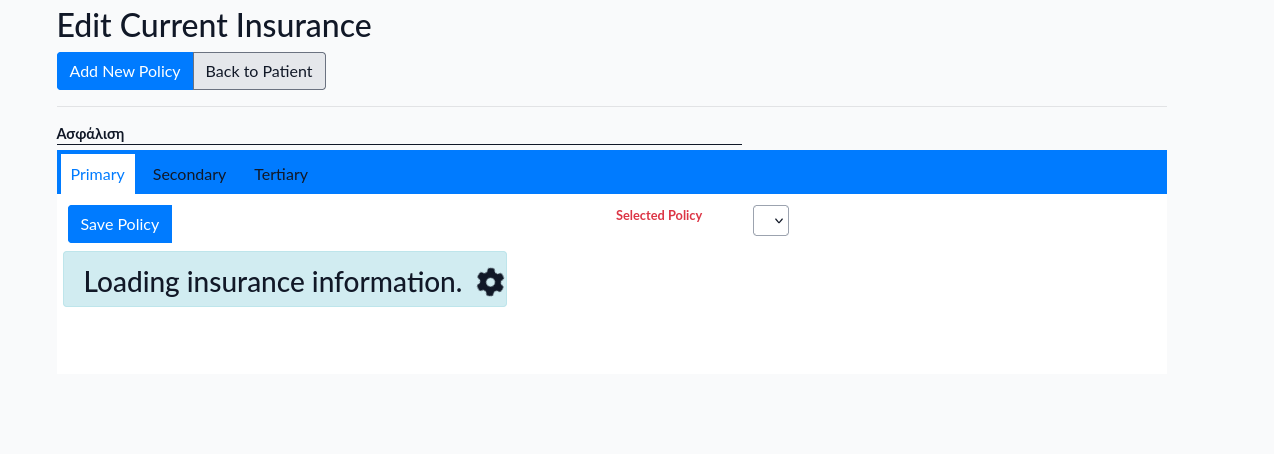Go Back to Patient
The image size is (1274, 454).
[259, 71]
